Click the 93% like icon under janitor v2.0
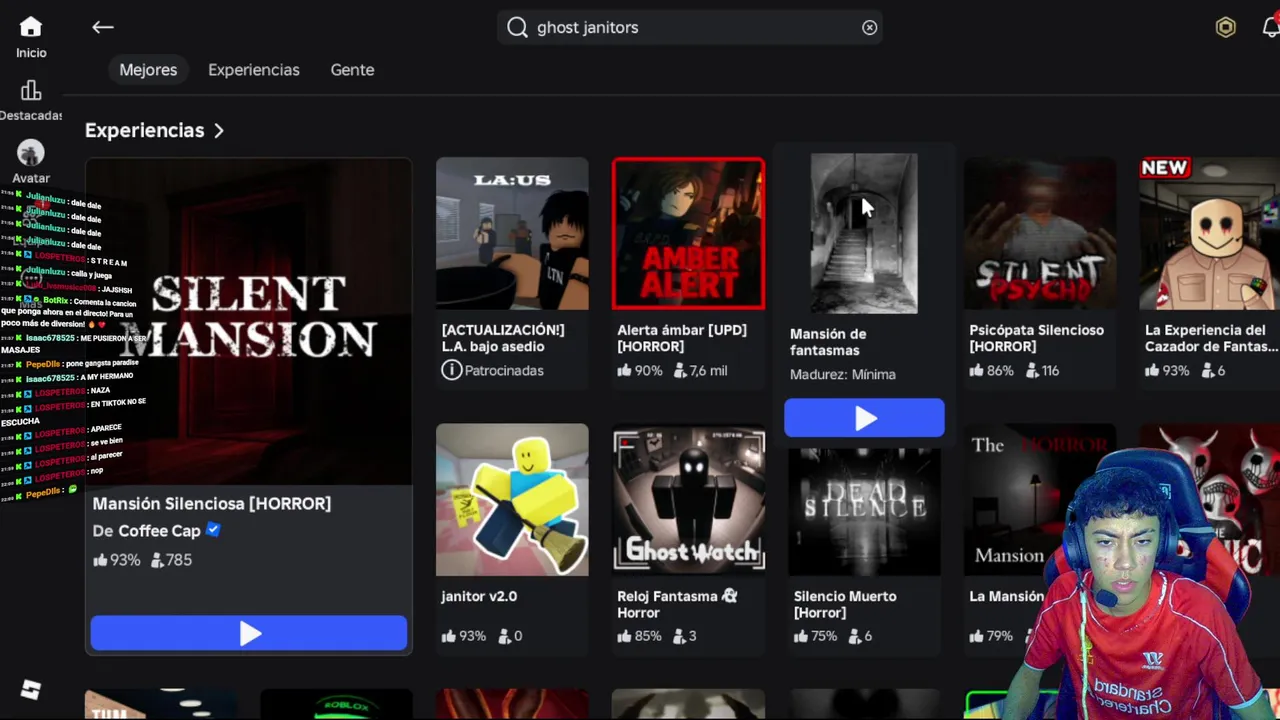1280x720 pixels. tap(448, 636)
